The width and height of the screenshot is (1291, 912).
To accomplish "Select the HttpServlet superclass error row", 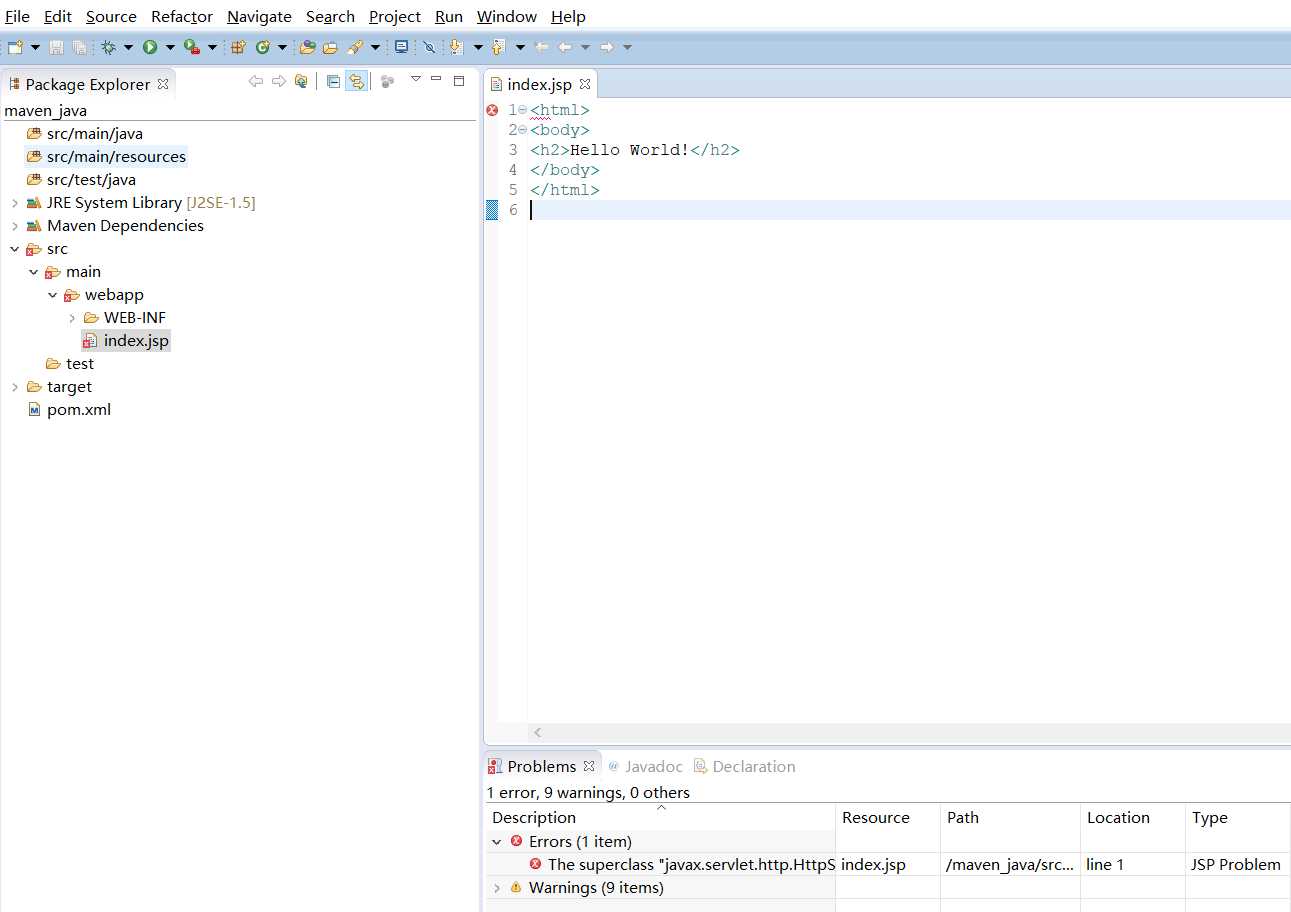I will click(888, 865).
